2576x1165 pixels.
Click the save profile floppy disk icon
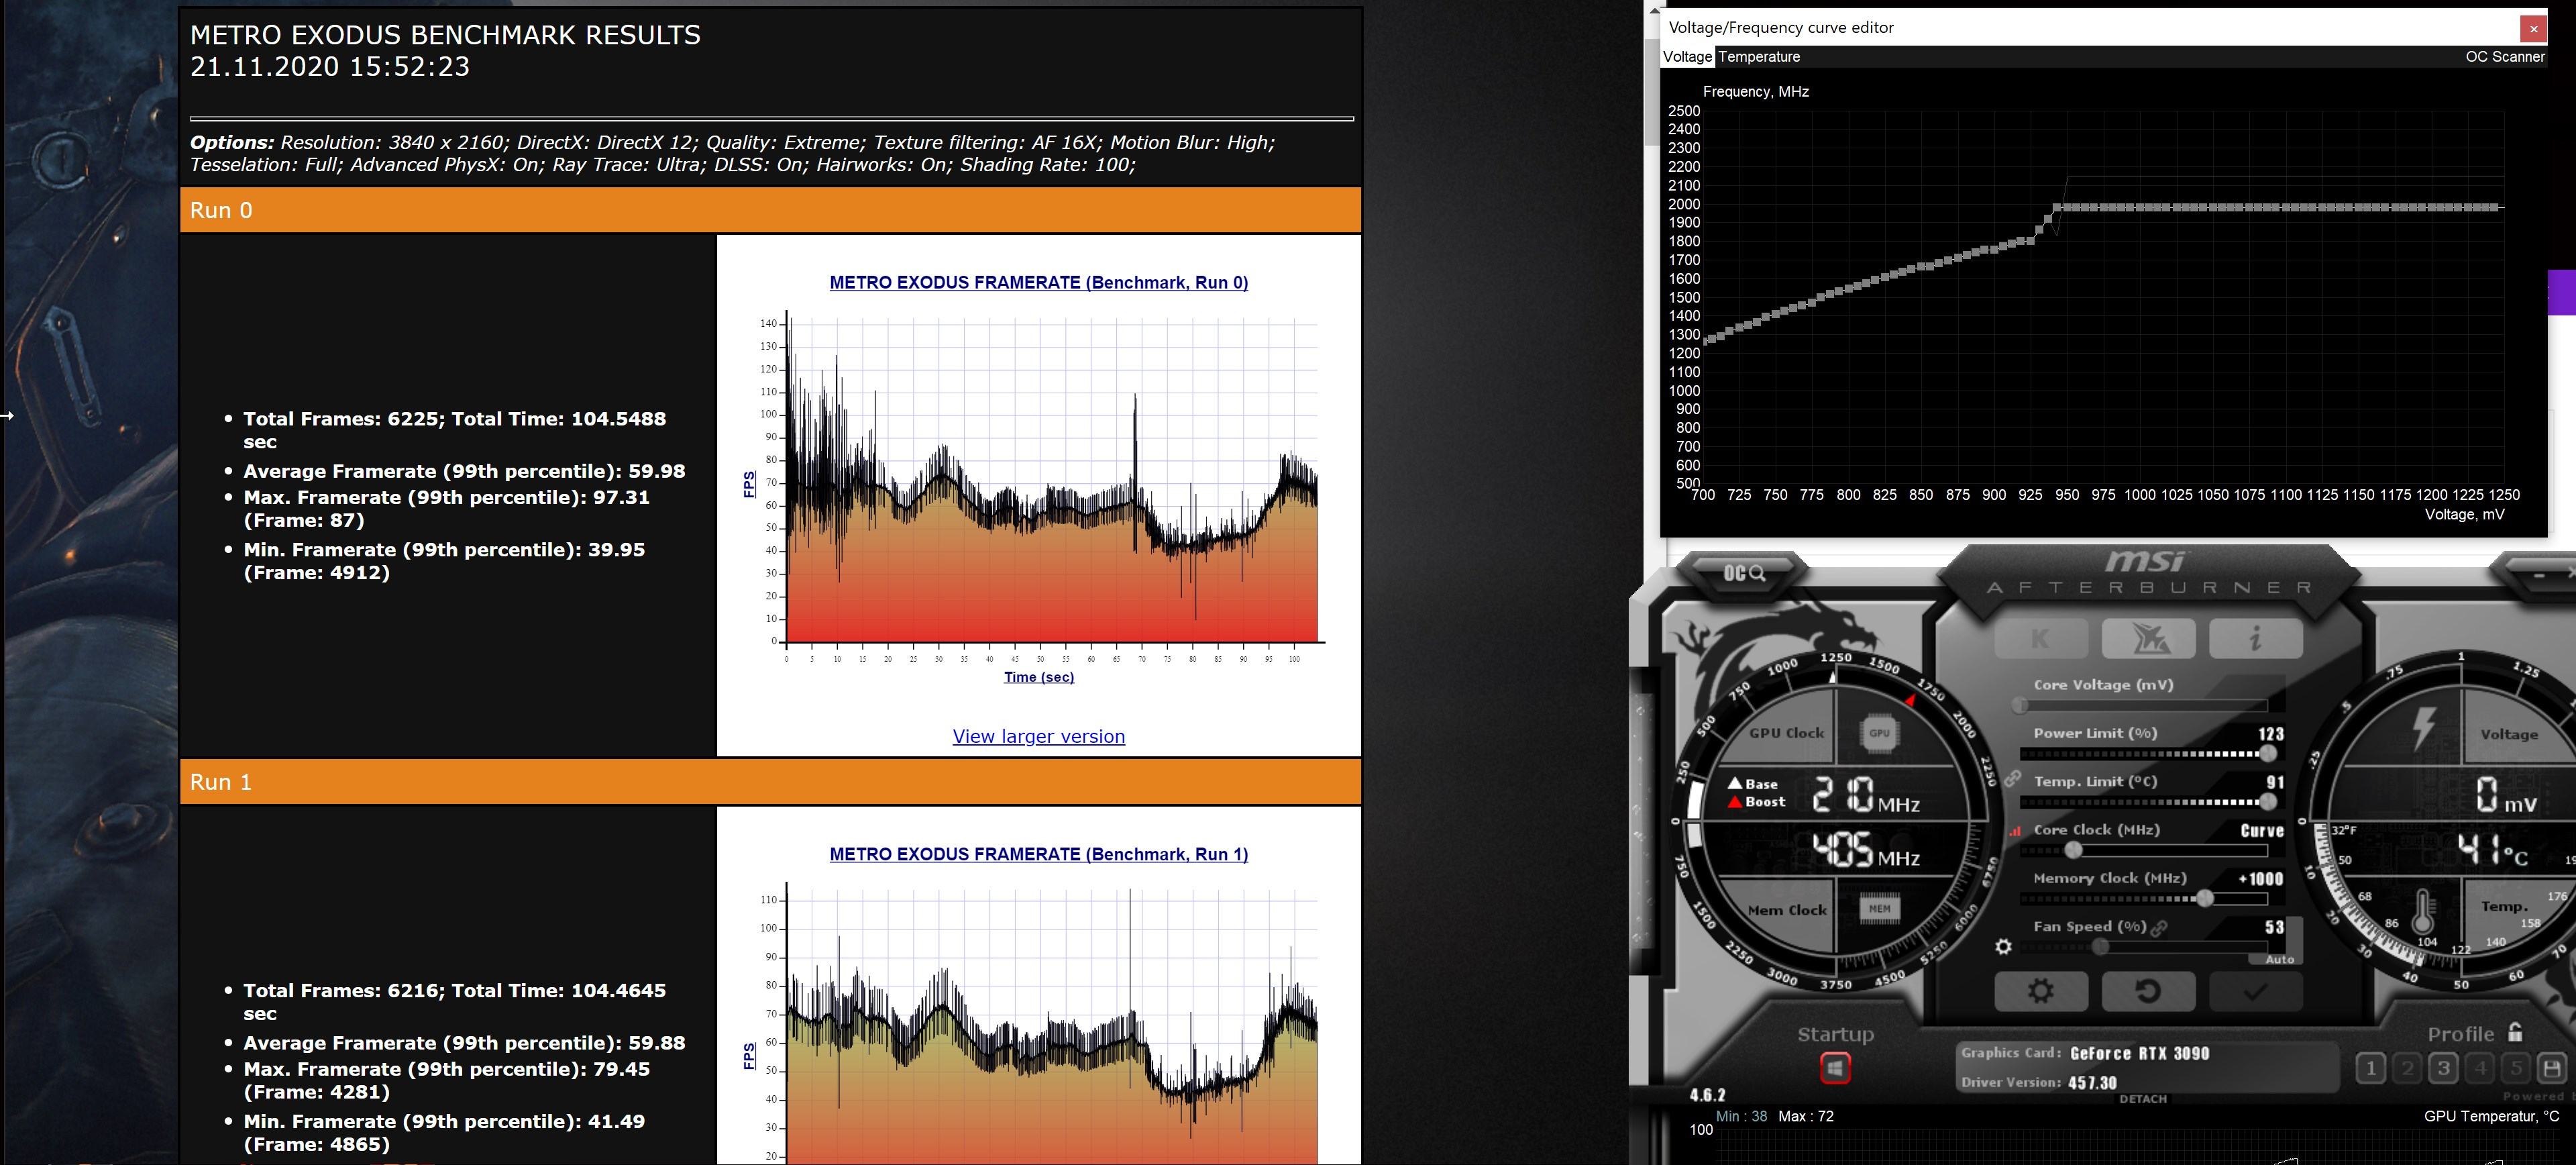click(x=2552, y=1069)
